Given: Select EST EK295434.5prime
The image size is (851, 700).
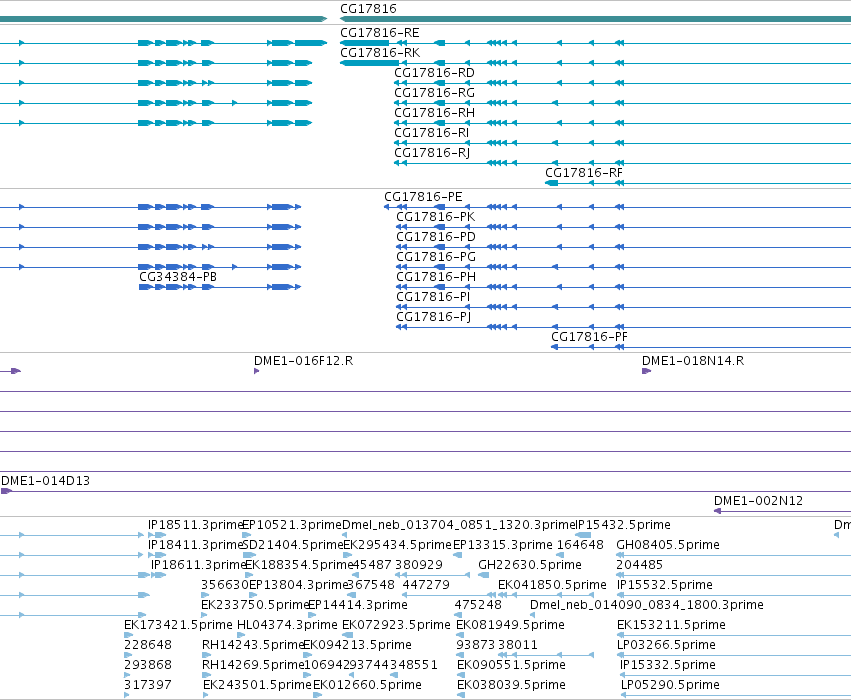Looking at the screenshot, I should [397, 545].
